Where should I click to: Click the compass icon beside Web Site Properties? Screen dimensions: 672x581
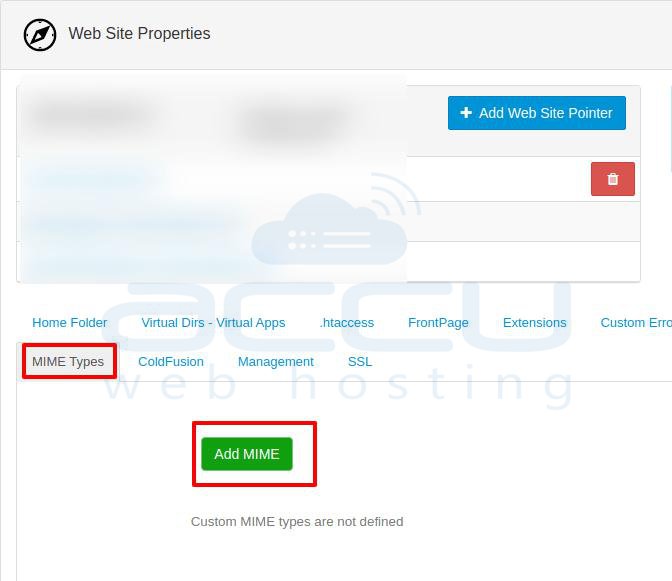(40, 35)
